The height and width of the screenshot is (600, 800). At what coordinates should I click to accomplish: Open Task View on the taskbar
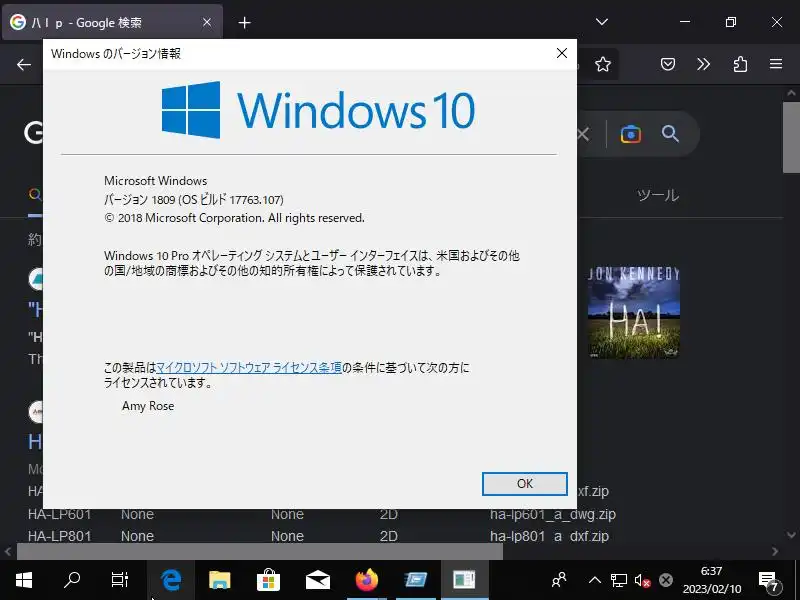120,580
